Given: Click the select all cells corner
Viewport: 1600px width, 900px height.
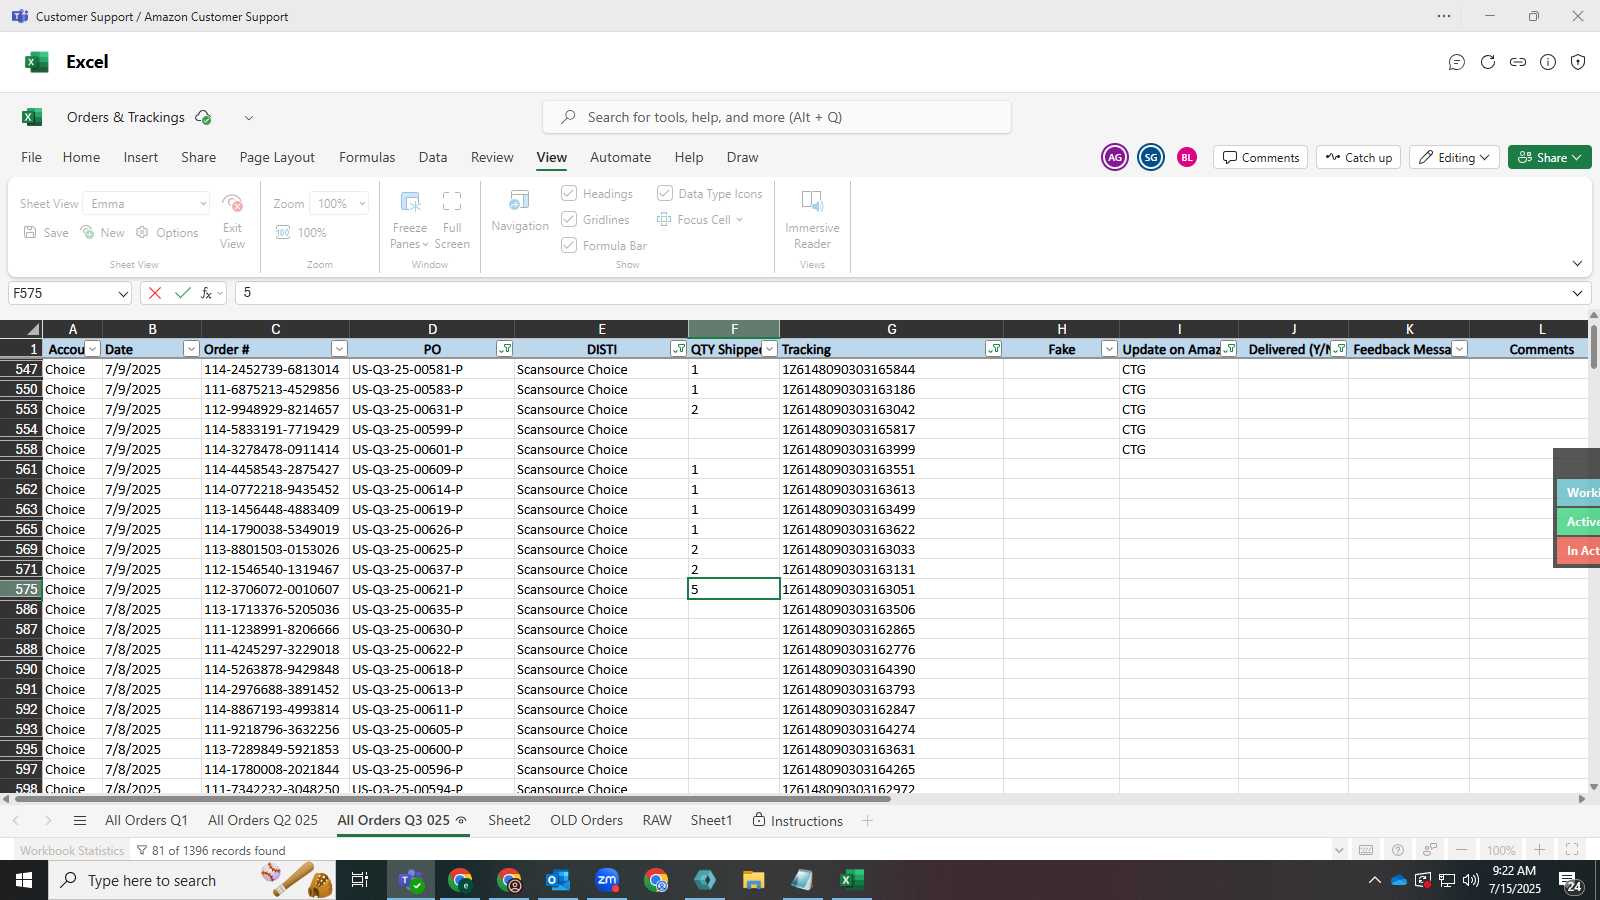Looking at the screenshot, I should coord(21,329).
